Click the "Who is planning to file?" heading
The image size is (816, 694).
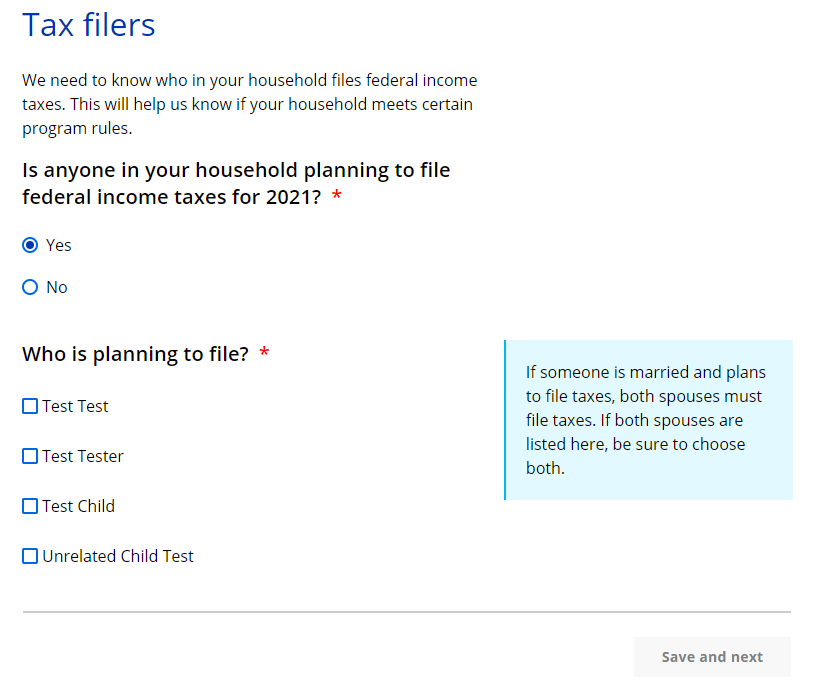[135, 354]
